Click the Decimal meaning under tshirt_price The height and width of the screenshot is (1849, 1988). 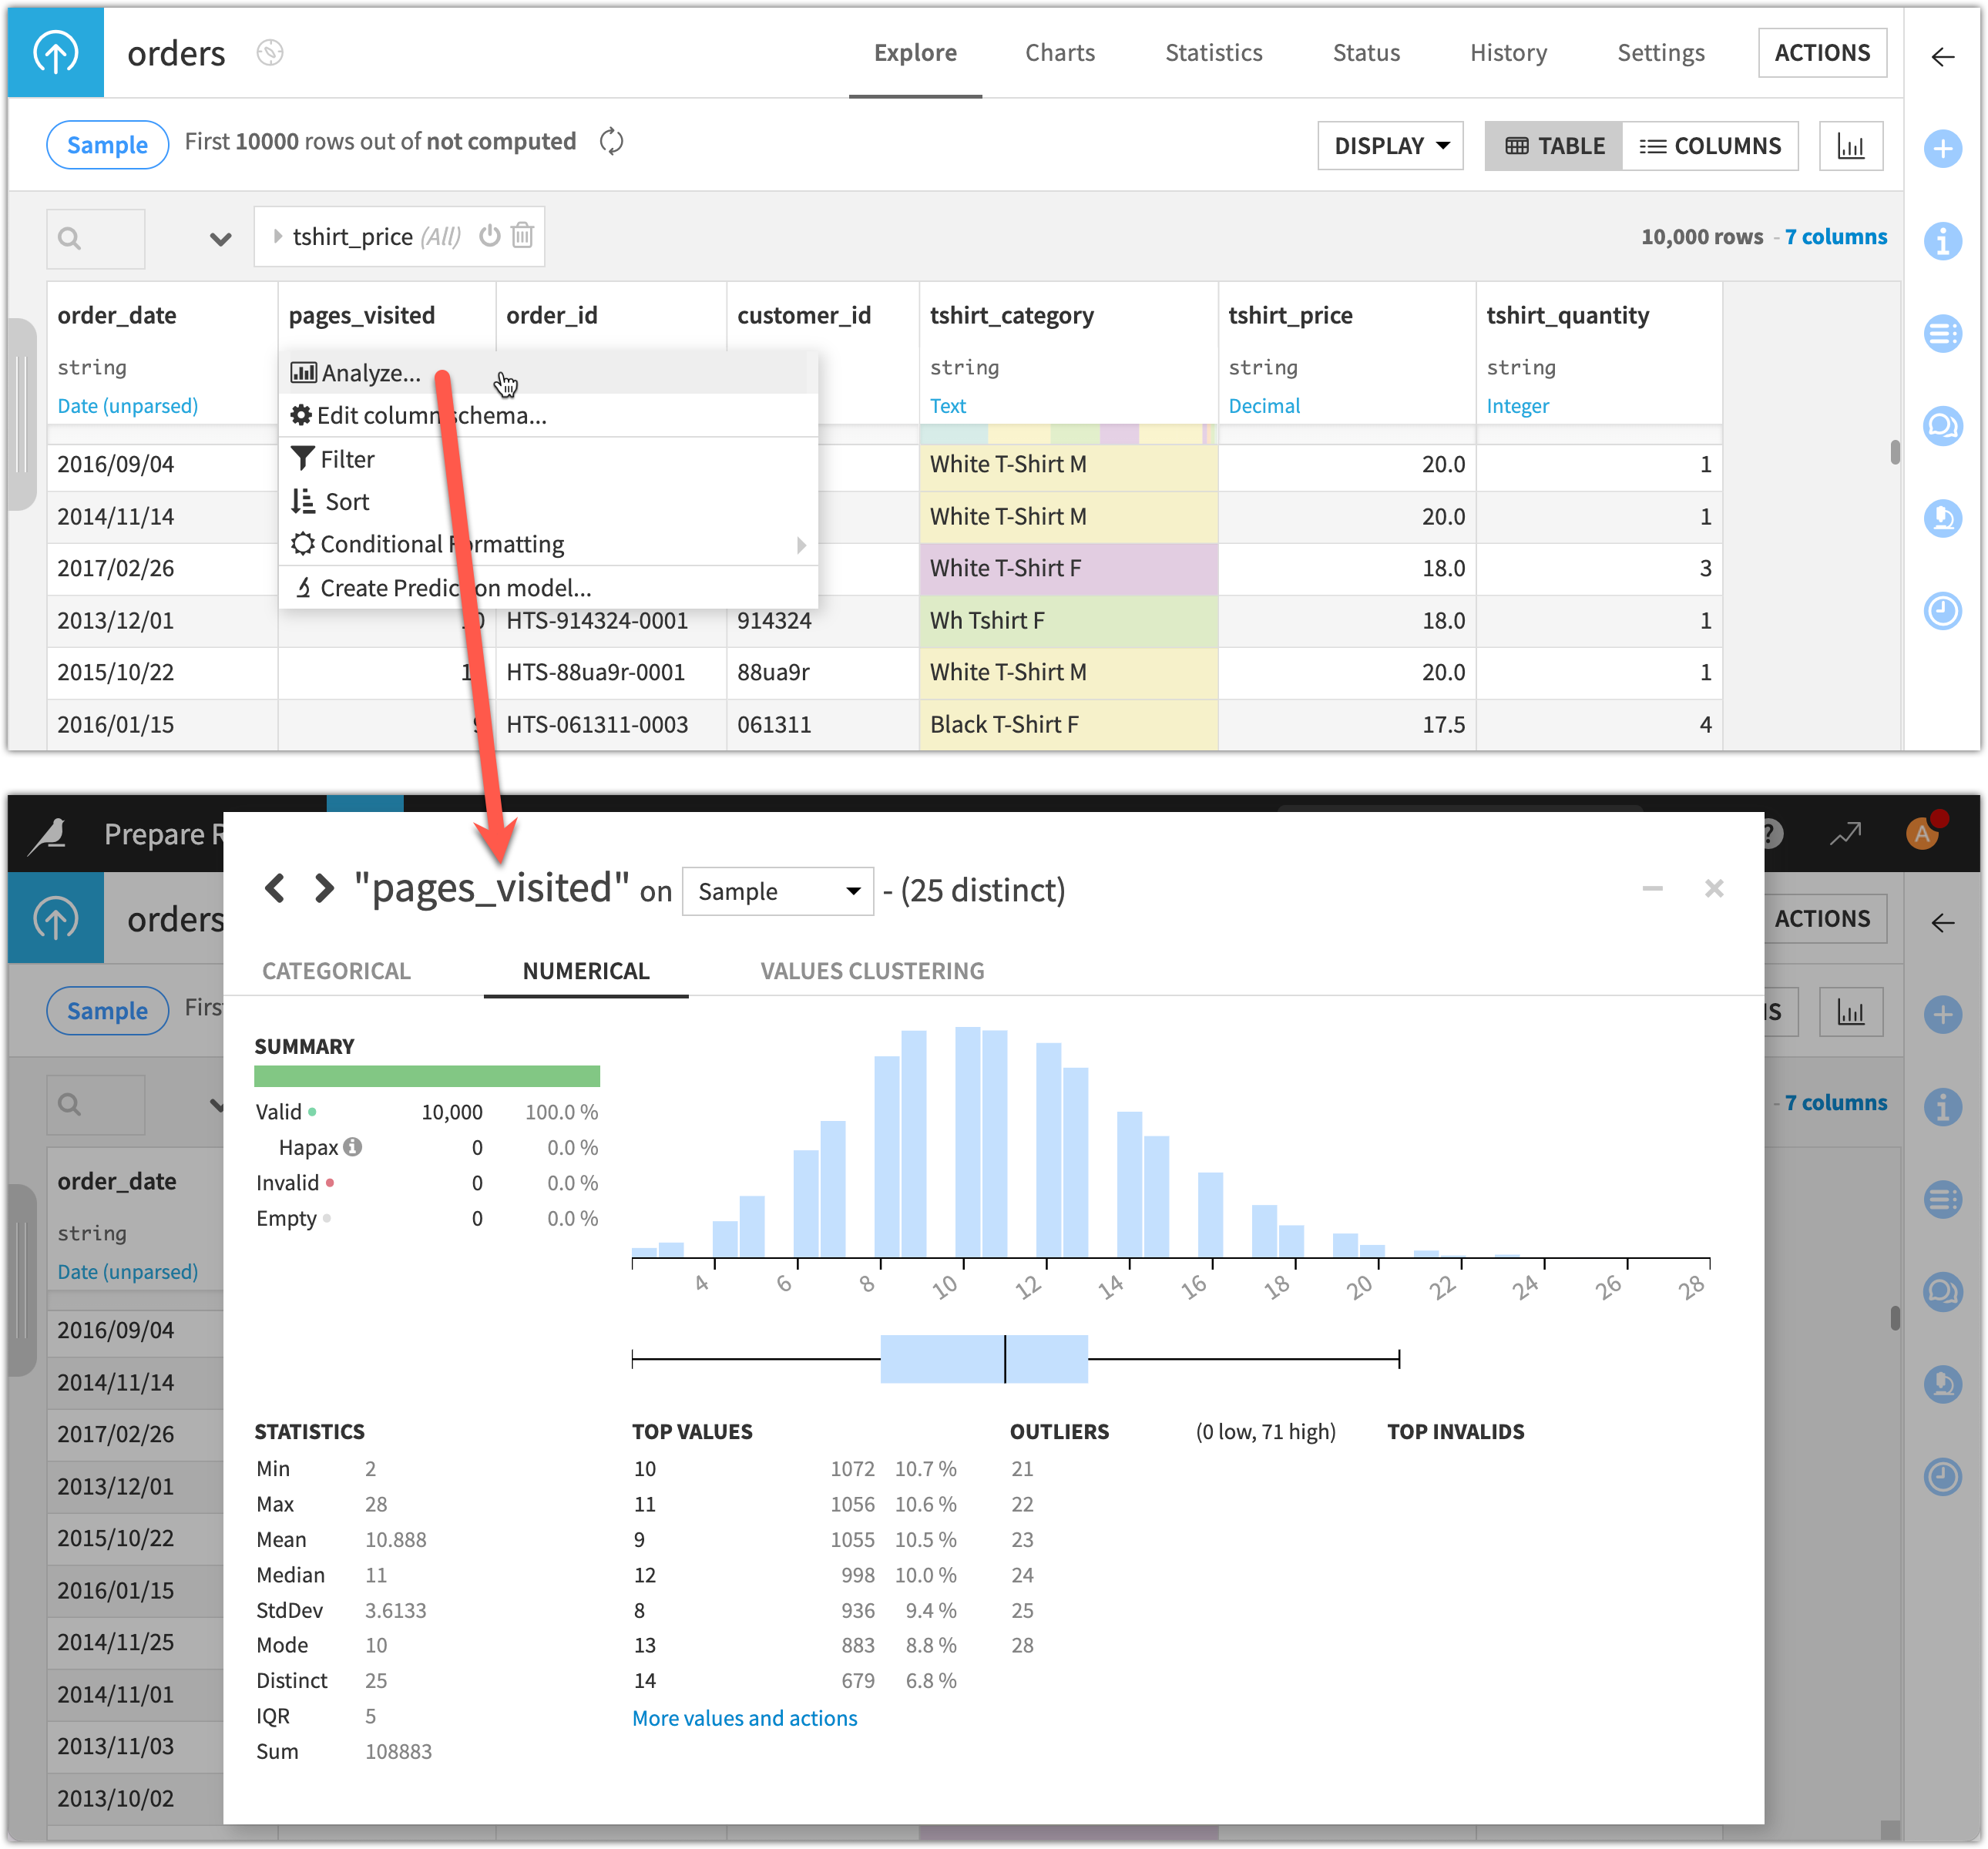pos(1264,406)
